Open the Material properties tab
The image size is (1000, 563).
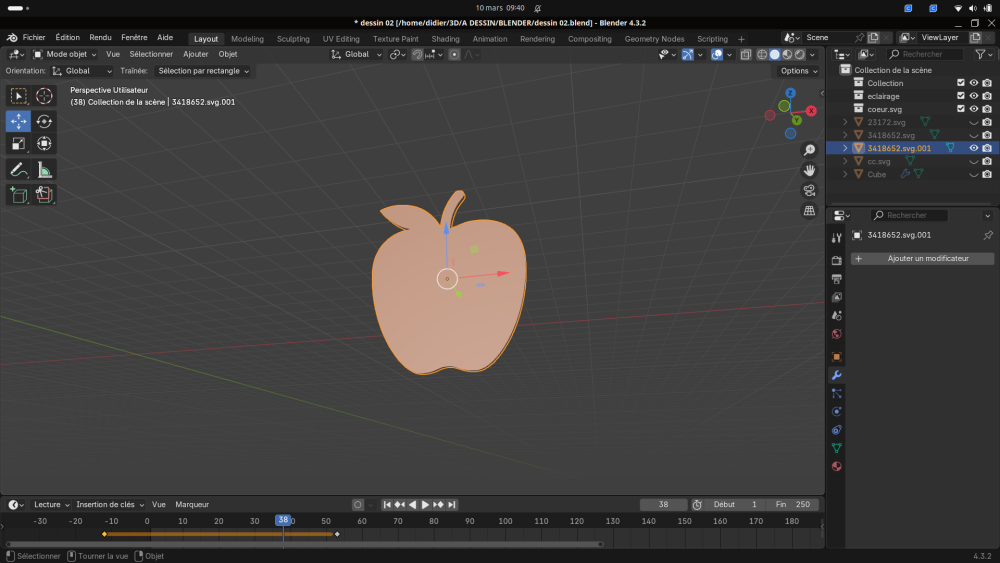[837, 466]
